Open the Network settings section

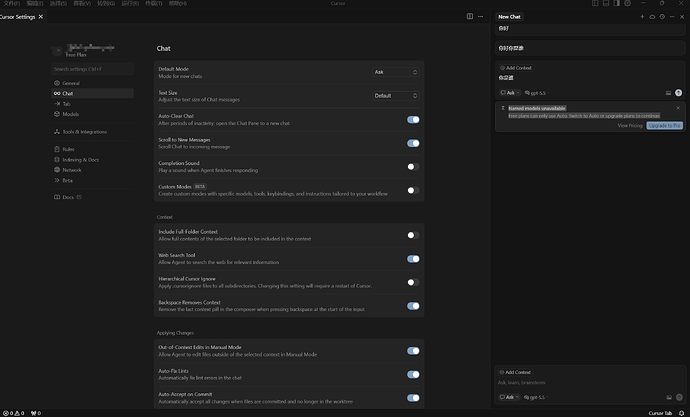coord(92,170)
